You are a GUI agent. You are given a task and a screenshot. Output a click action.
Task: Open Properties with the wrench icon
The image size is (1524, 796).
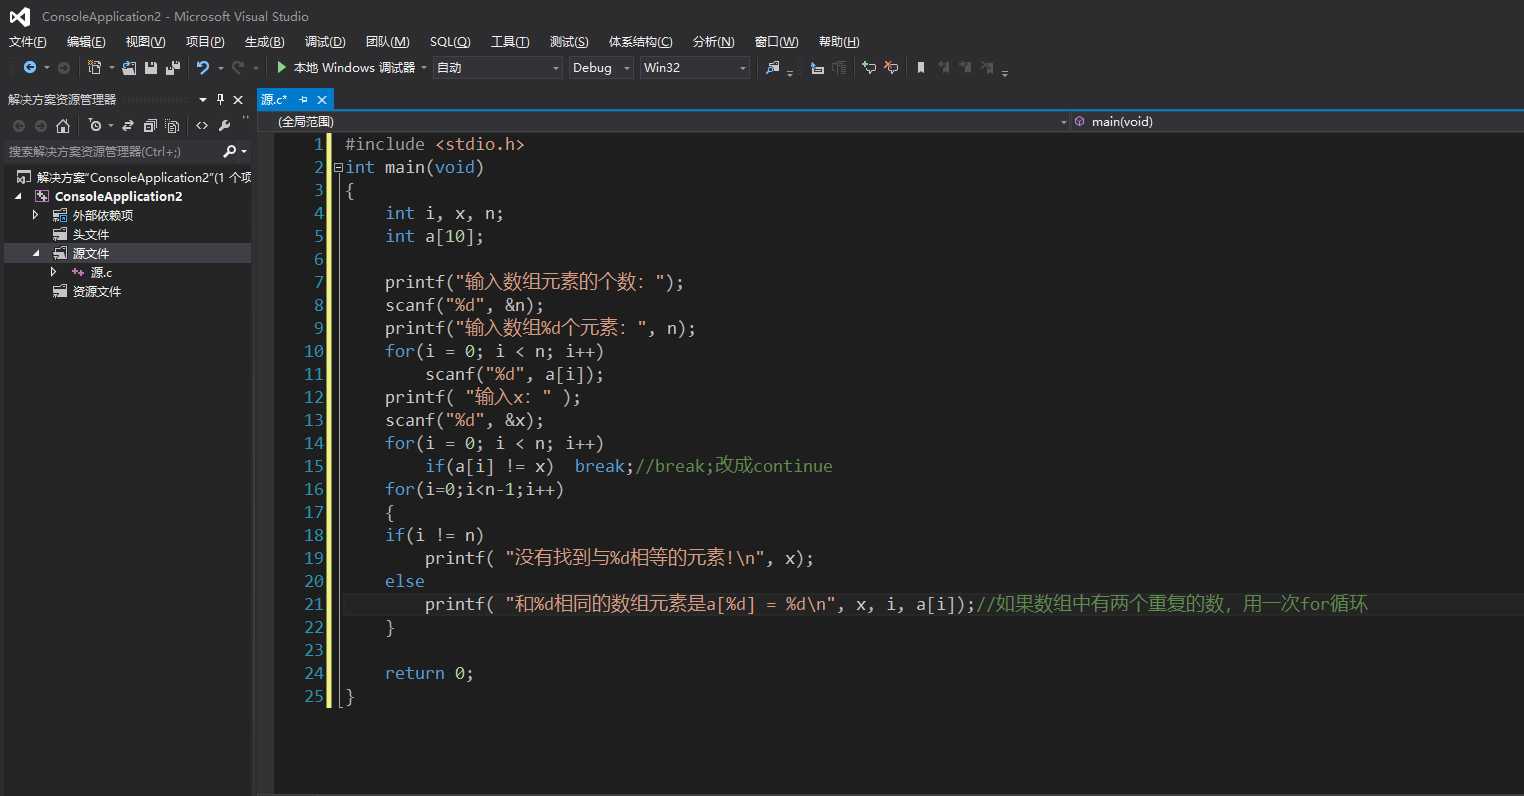[224, 126]
